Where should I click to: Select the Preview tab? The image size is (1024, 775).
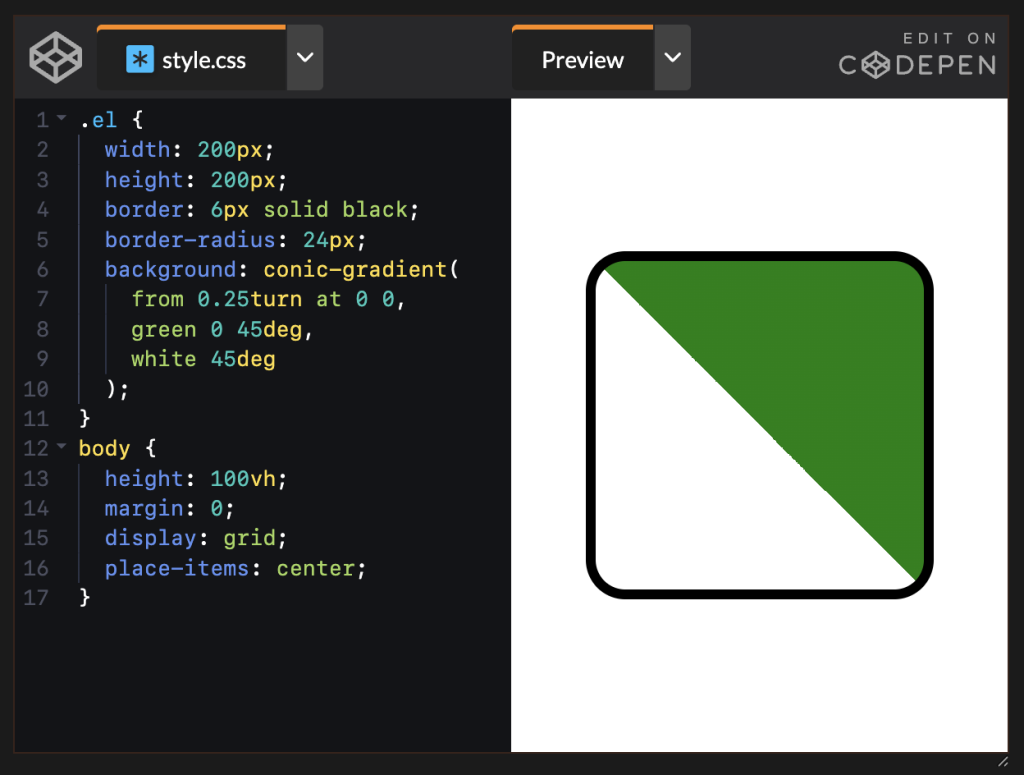point(583,58)
